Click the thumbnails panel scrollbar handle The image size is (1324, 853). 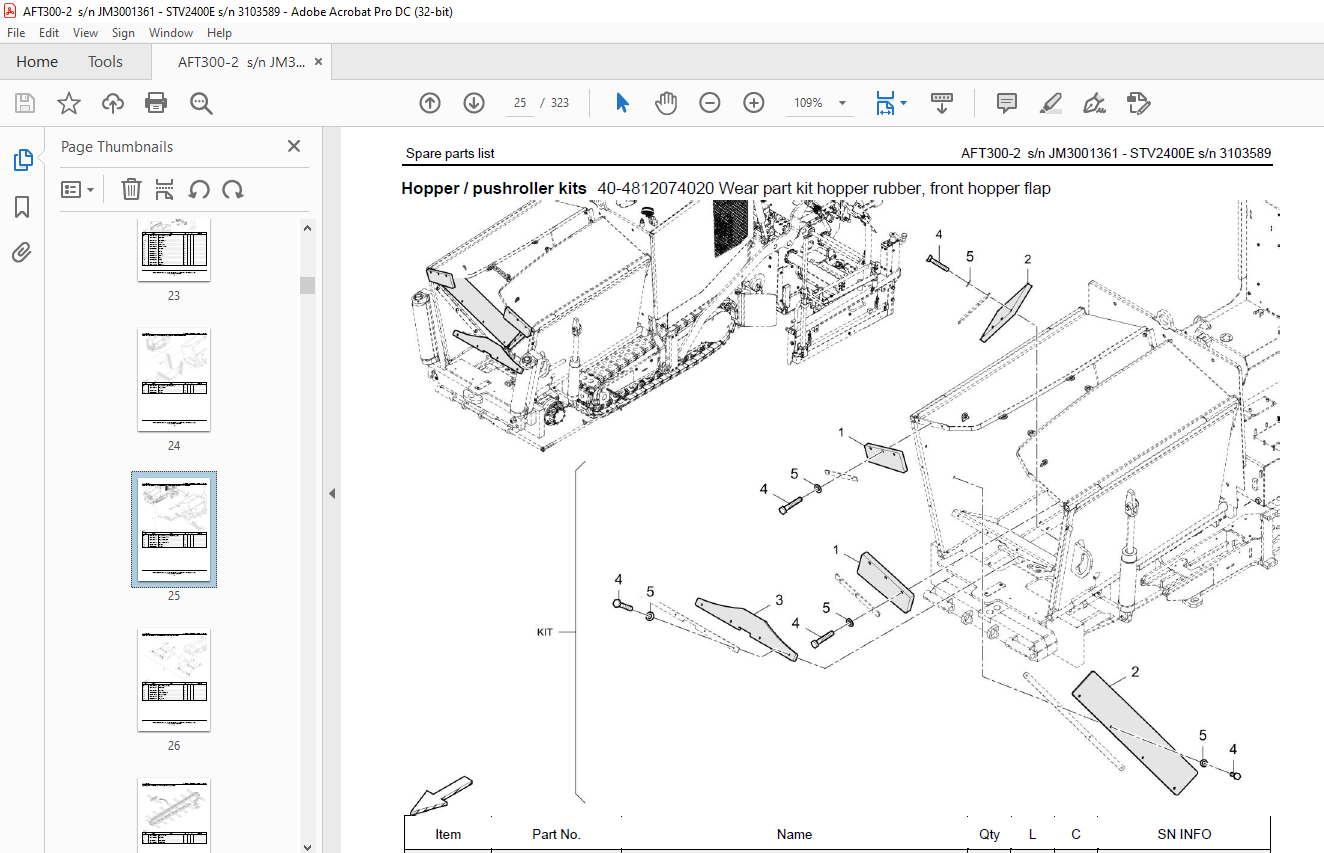tap(308, 285)
